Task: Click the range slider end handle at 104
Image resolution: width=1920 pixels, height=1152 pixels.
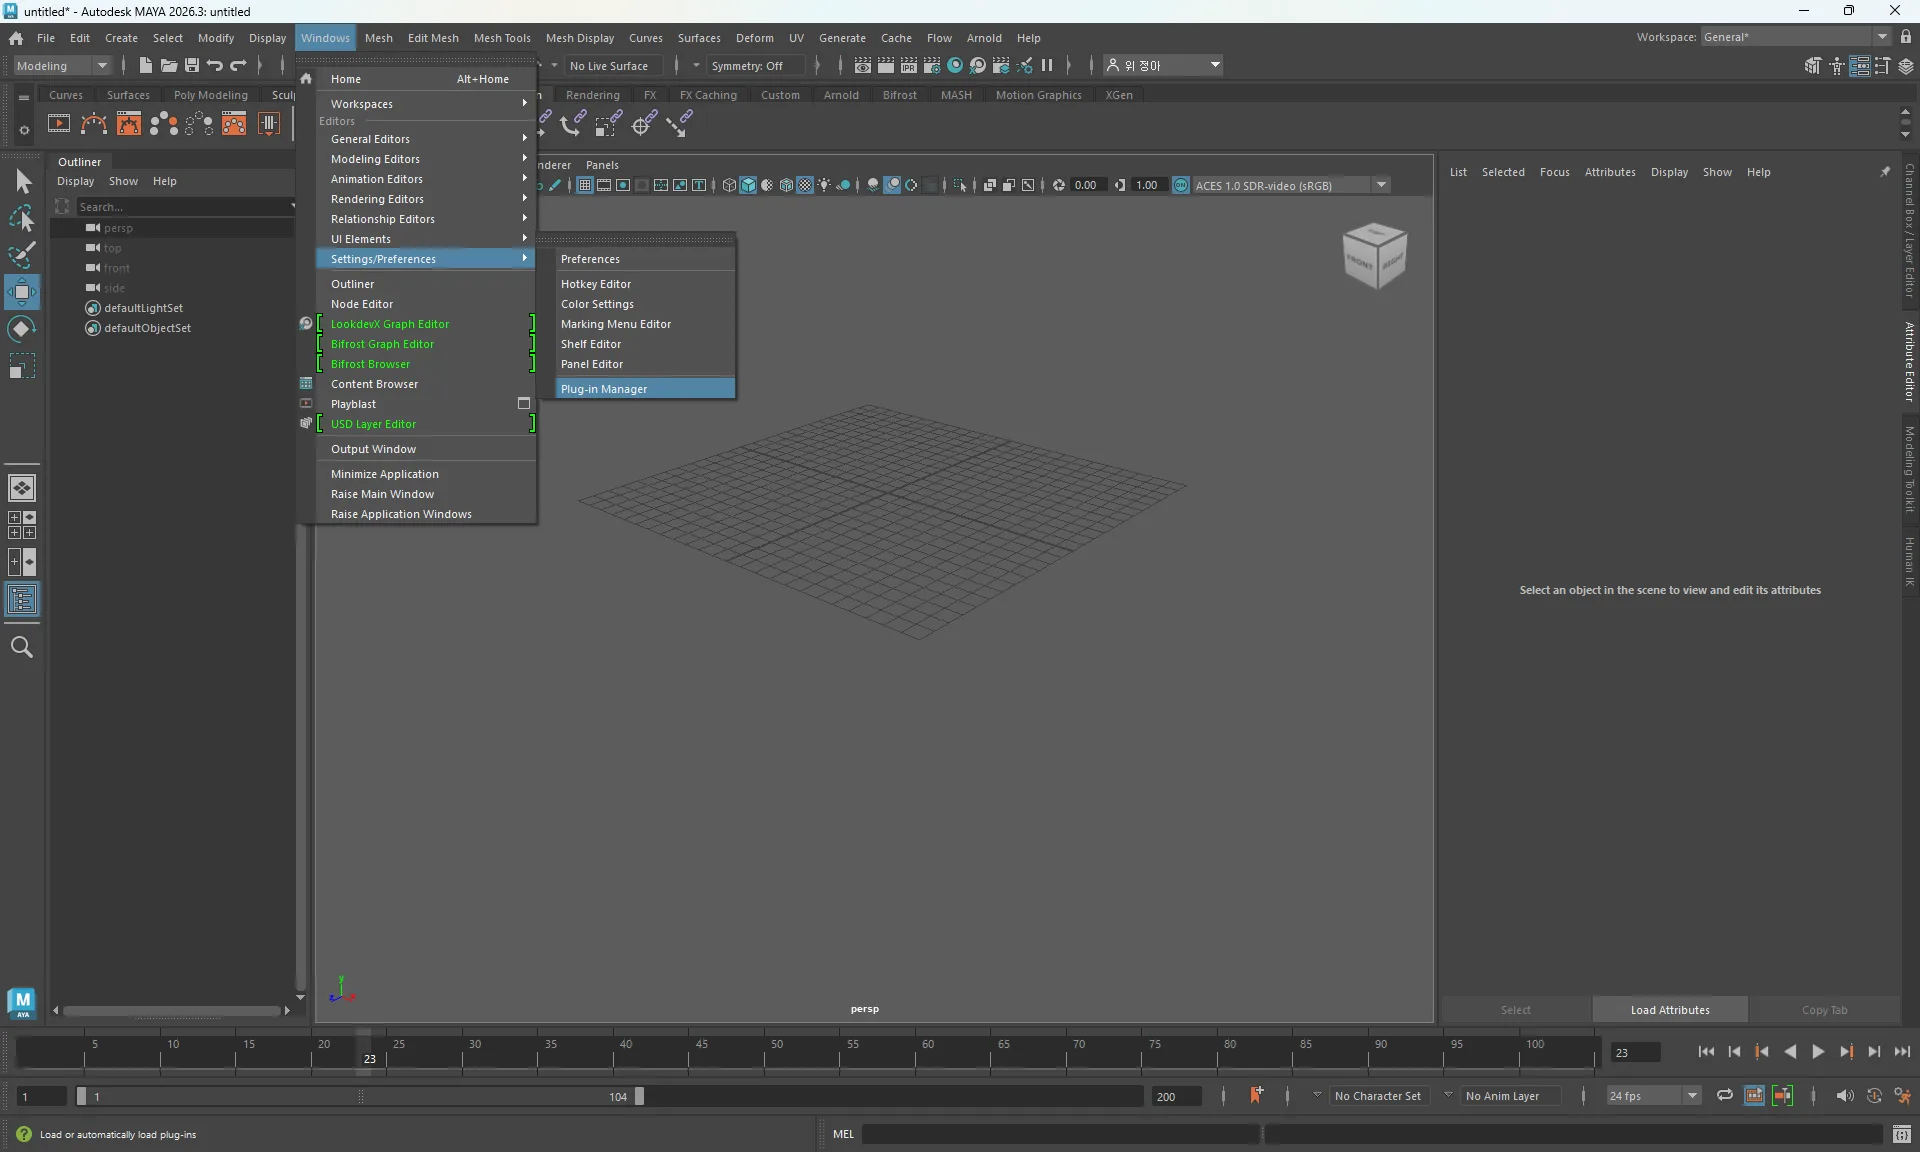Action: click(x=639, y=1096)
